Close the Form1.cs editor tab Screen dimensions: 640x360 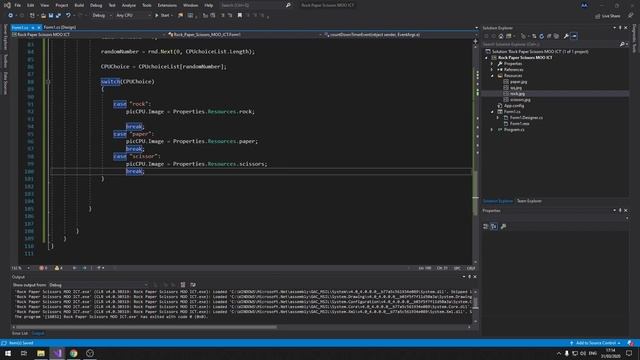[x=39, y=27]
